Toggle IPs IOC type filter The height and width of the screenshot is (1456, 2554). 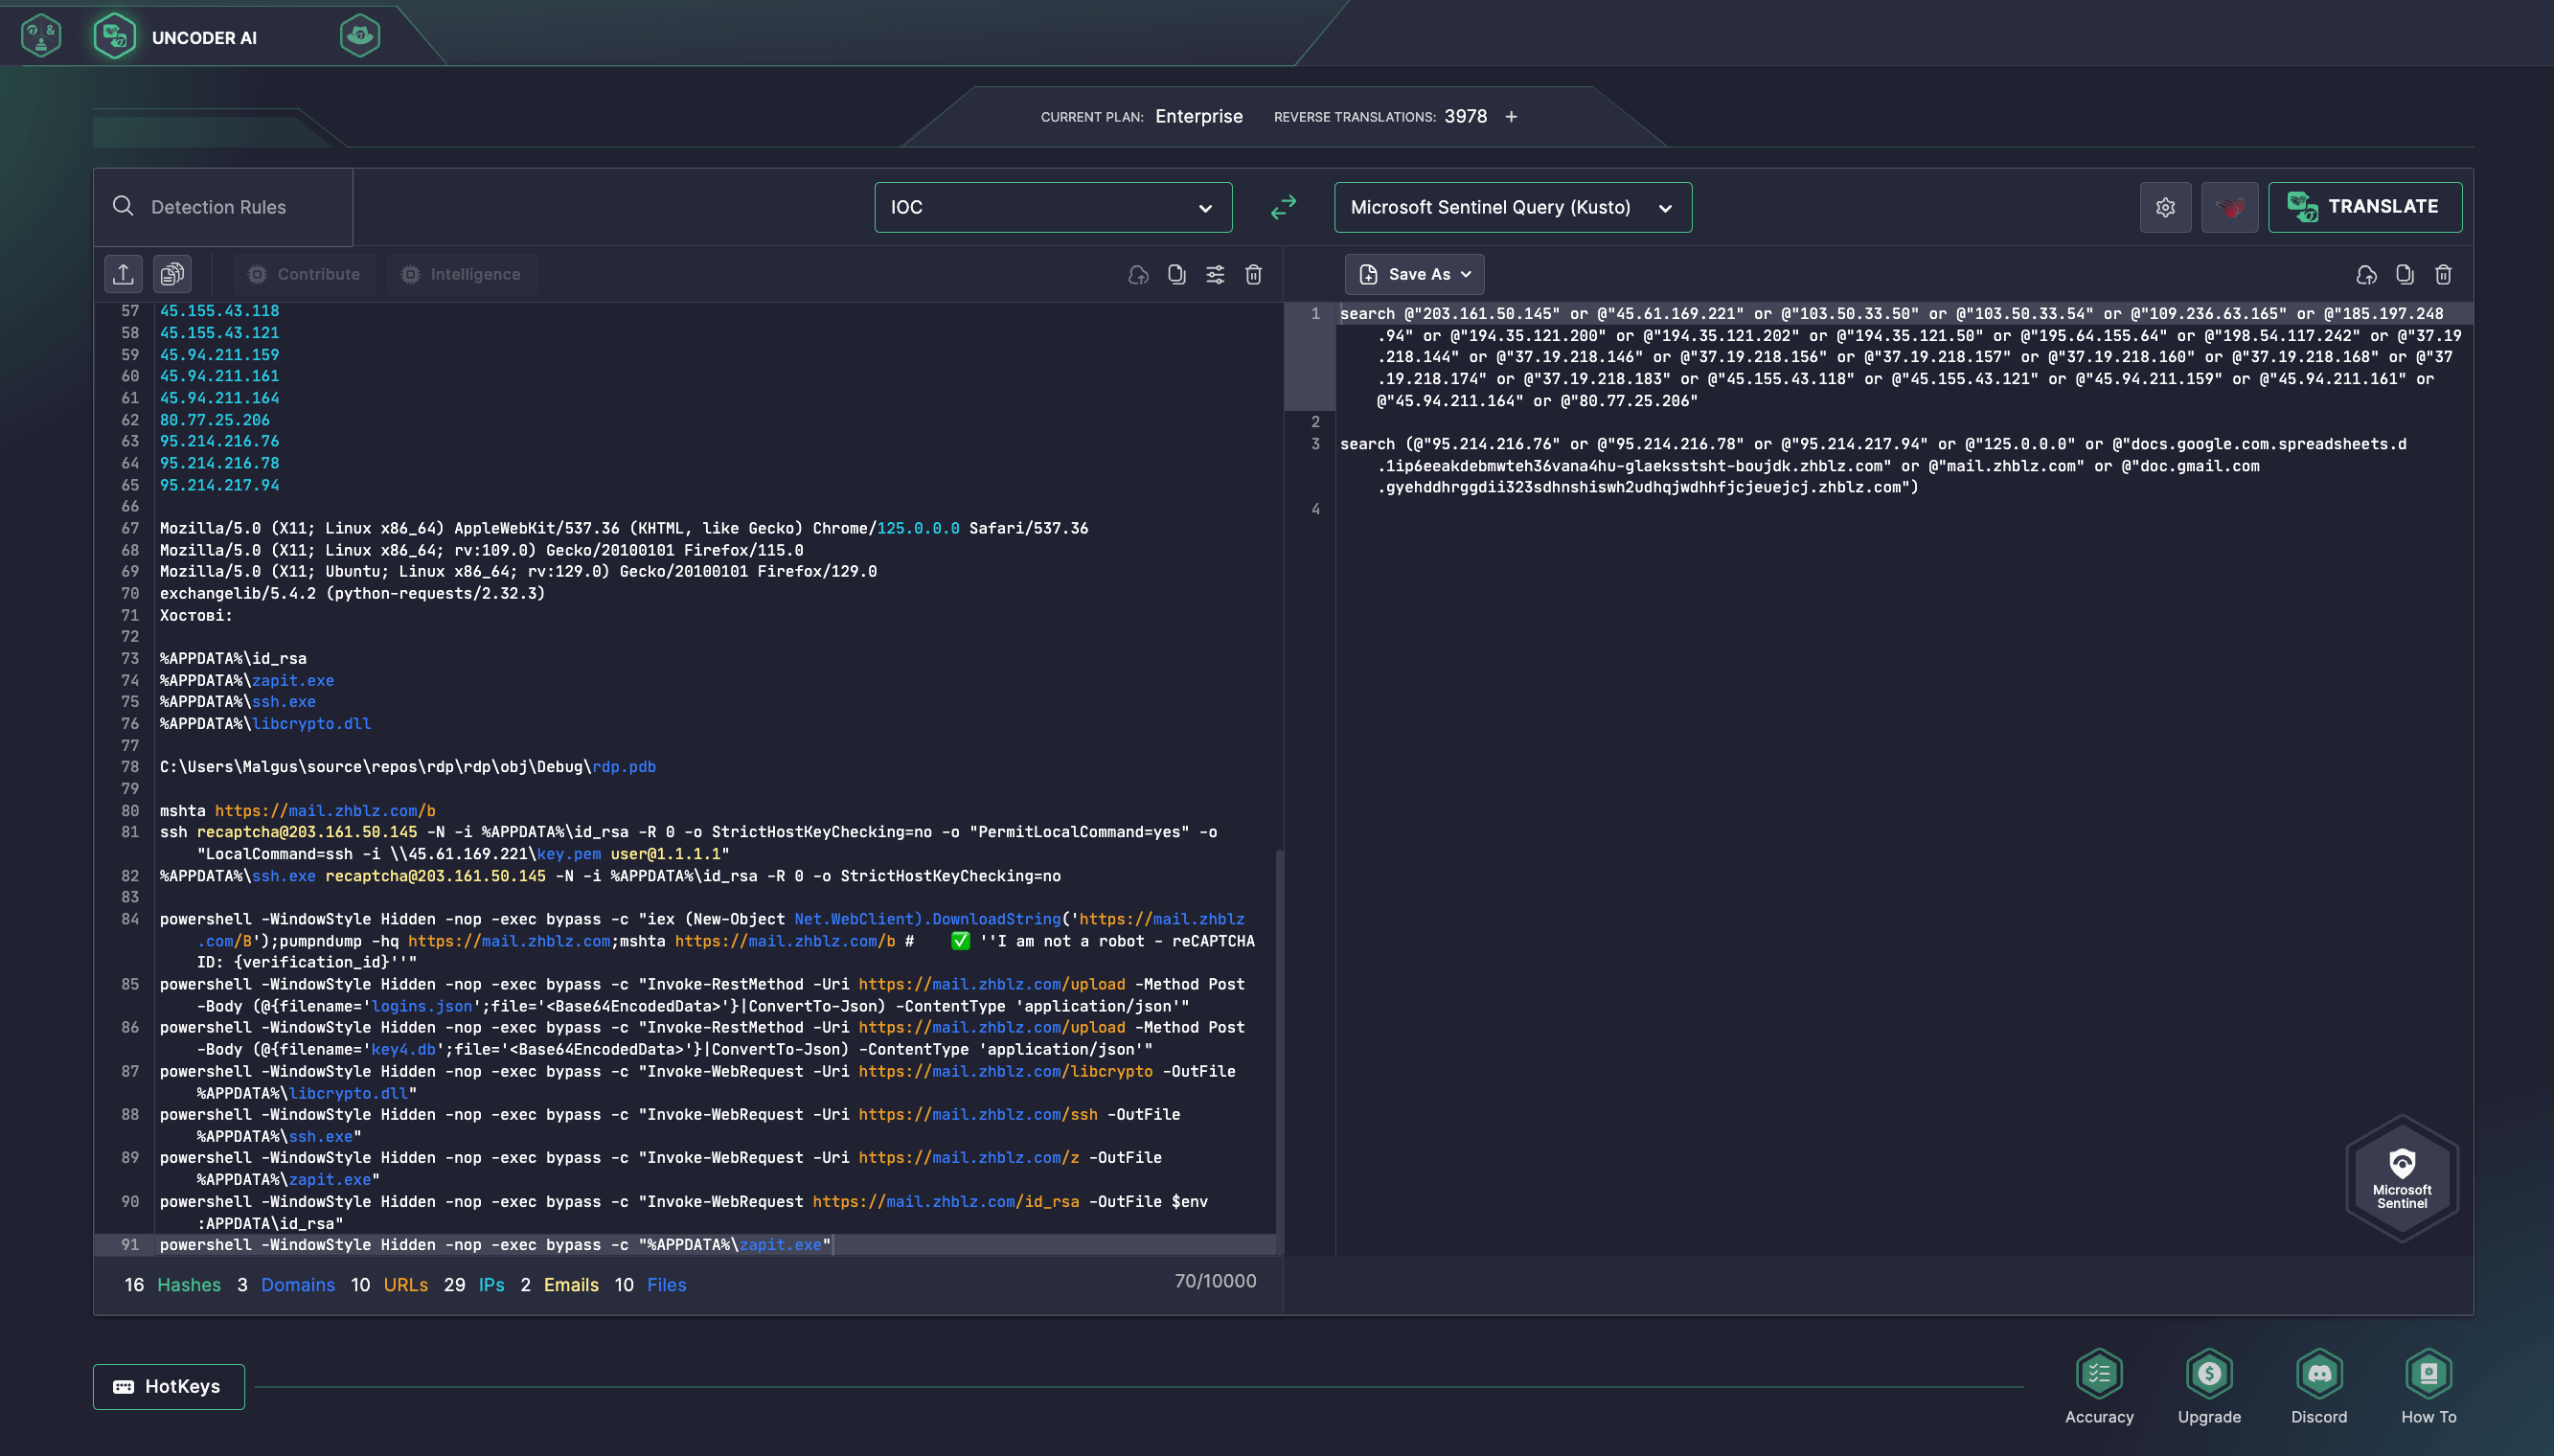point(491,1285)
